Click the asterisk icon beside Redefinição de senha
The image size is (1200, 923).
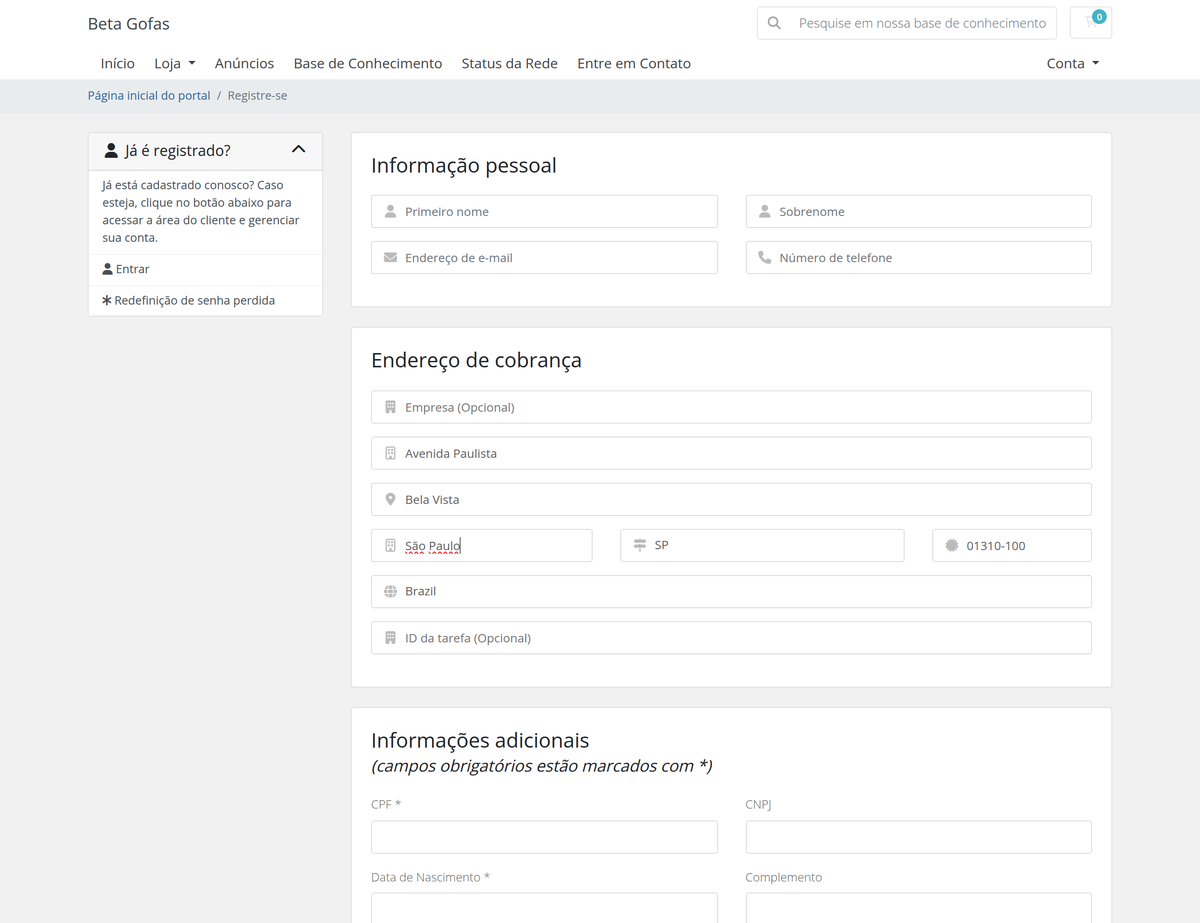pyautogui.click(x=107, y=300)
